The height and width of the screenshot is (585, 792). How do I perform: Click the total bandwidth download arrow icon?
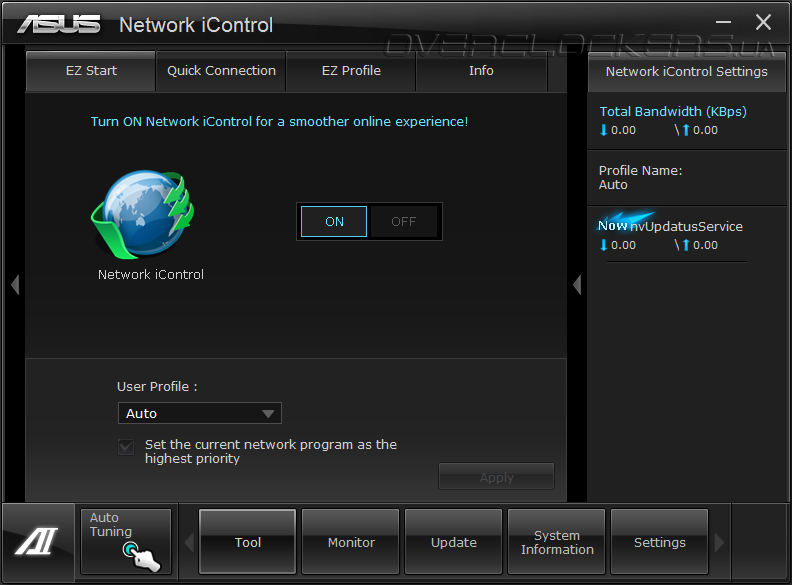coord(603,130)
